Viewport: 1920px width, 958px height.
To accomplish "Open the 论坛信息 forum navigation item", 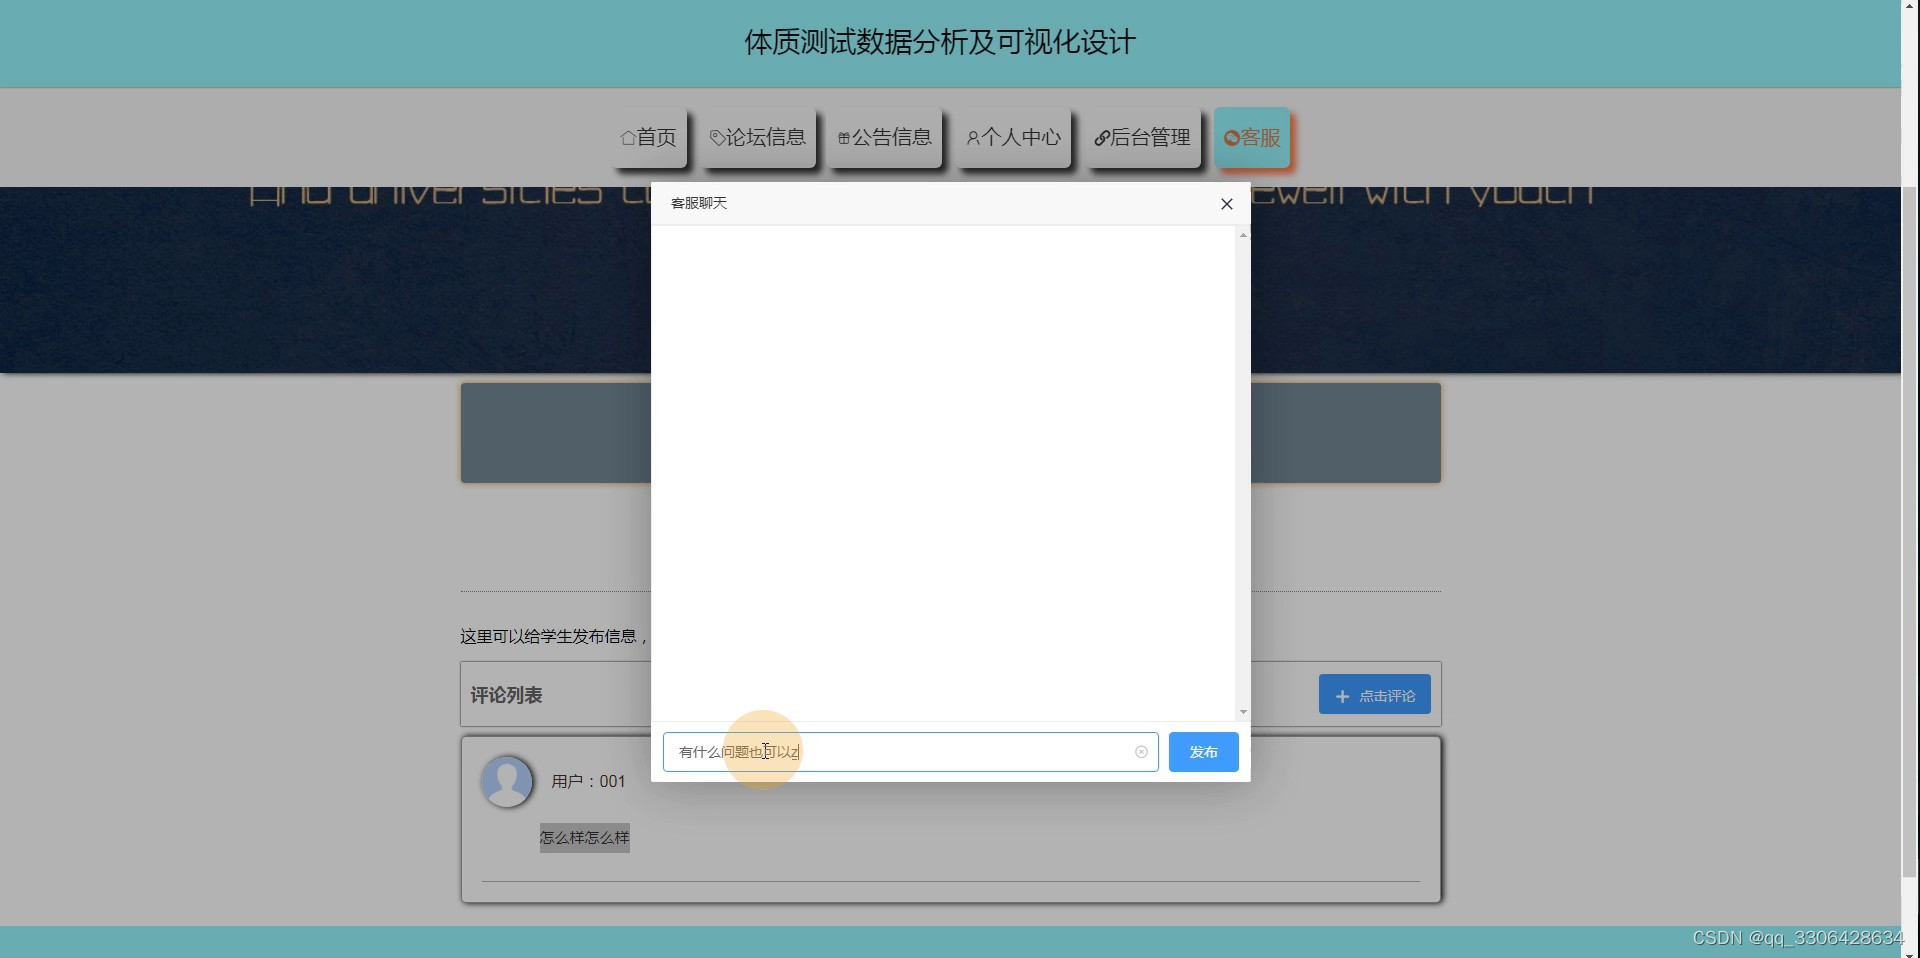I will 758,137.
